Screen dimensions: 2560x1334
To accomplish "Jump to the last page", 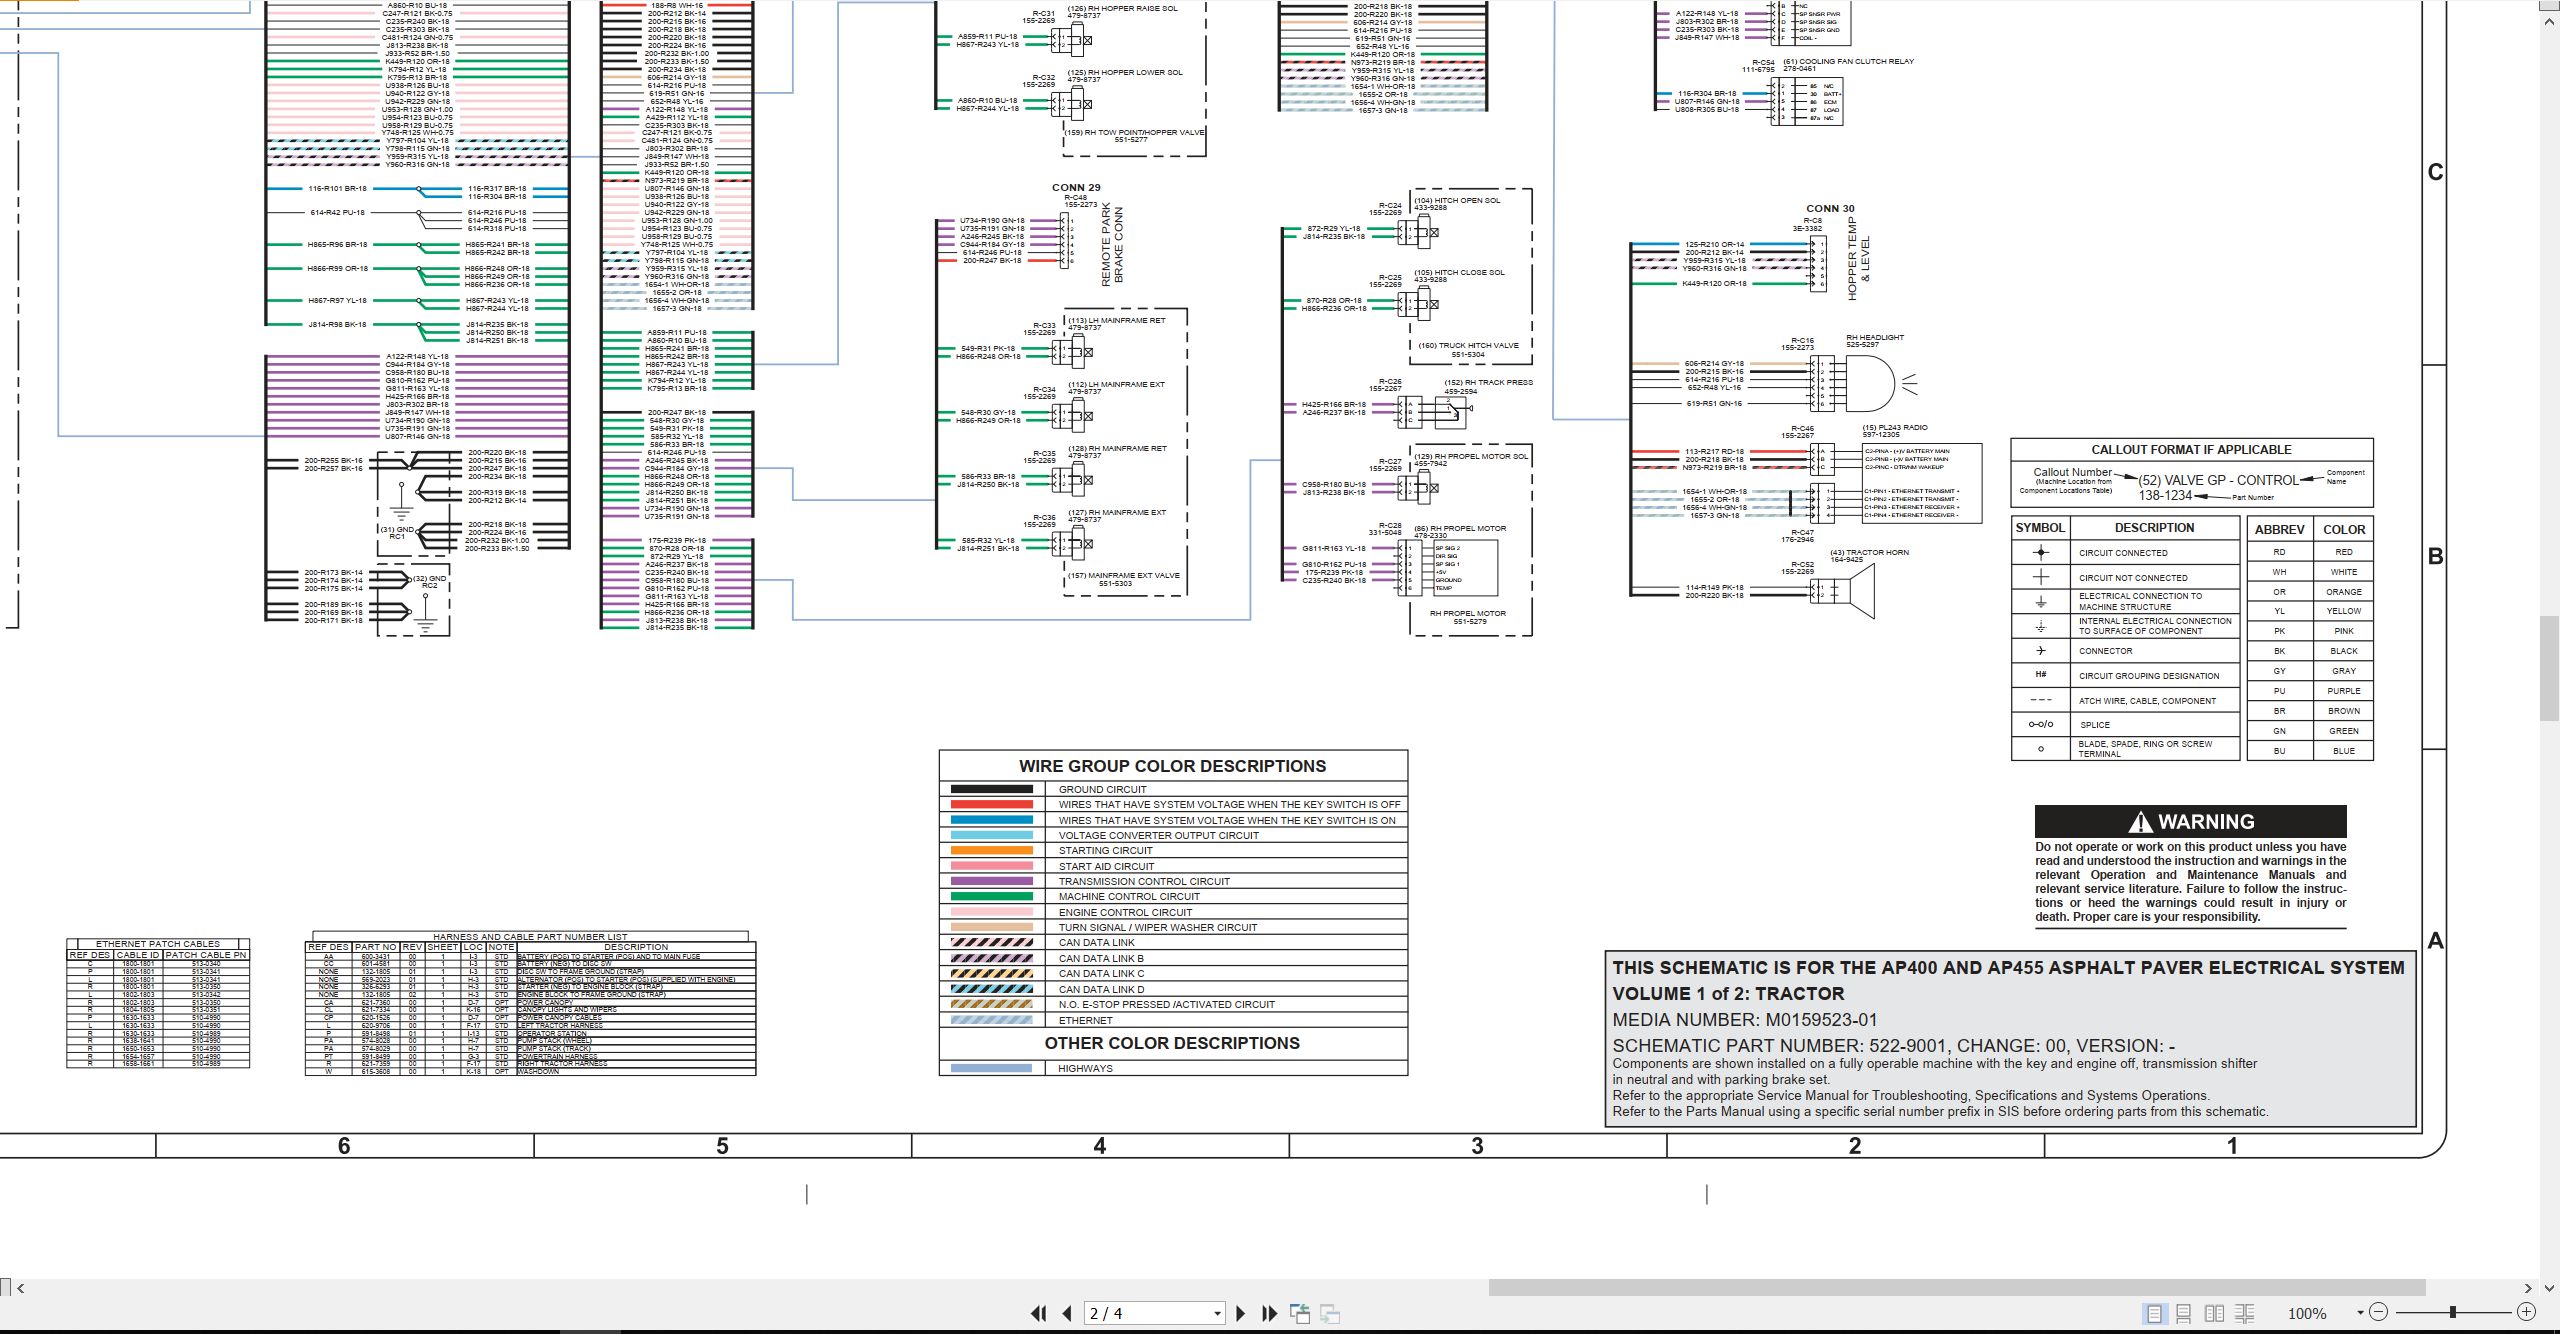I will pyautogui.click(x=1270, y=1313).
